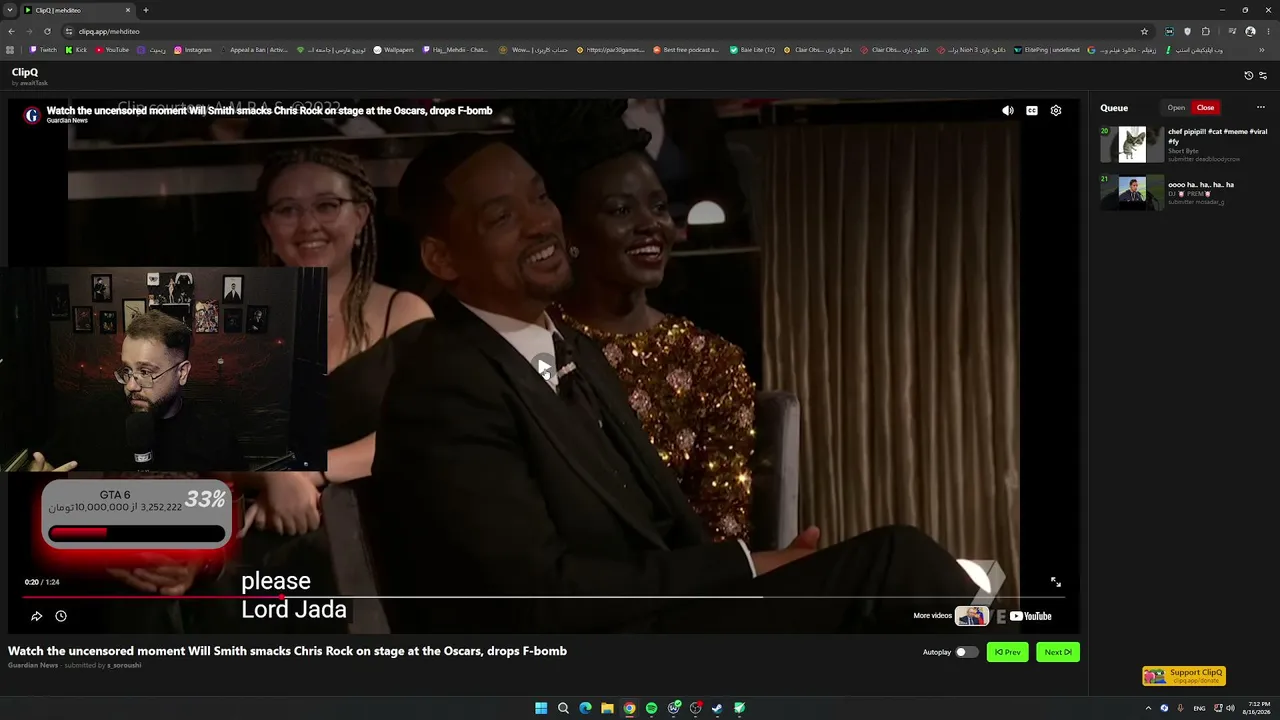
Task: Mute the video player volume
Action: tap(1008, 111)
